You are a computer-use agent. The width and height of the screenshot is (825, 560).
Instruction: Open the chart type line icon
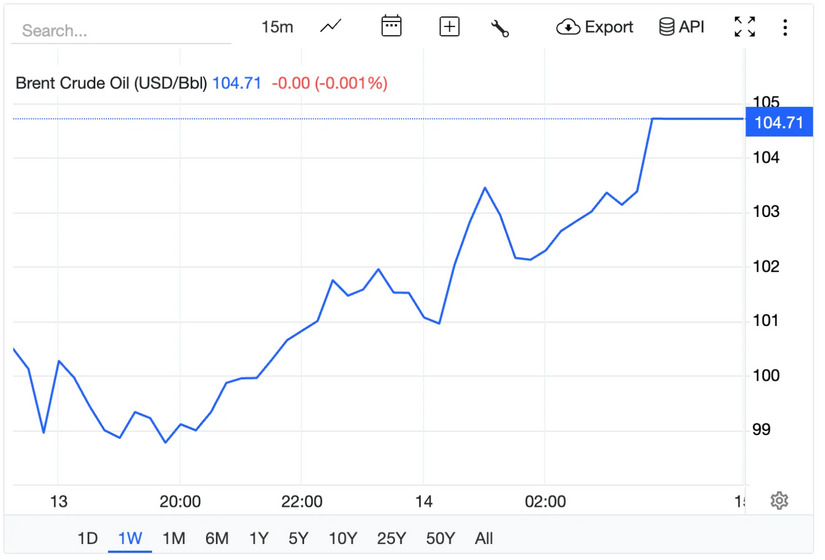click(331, 27)
